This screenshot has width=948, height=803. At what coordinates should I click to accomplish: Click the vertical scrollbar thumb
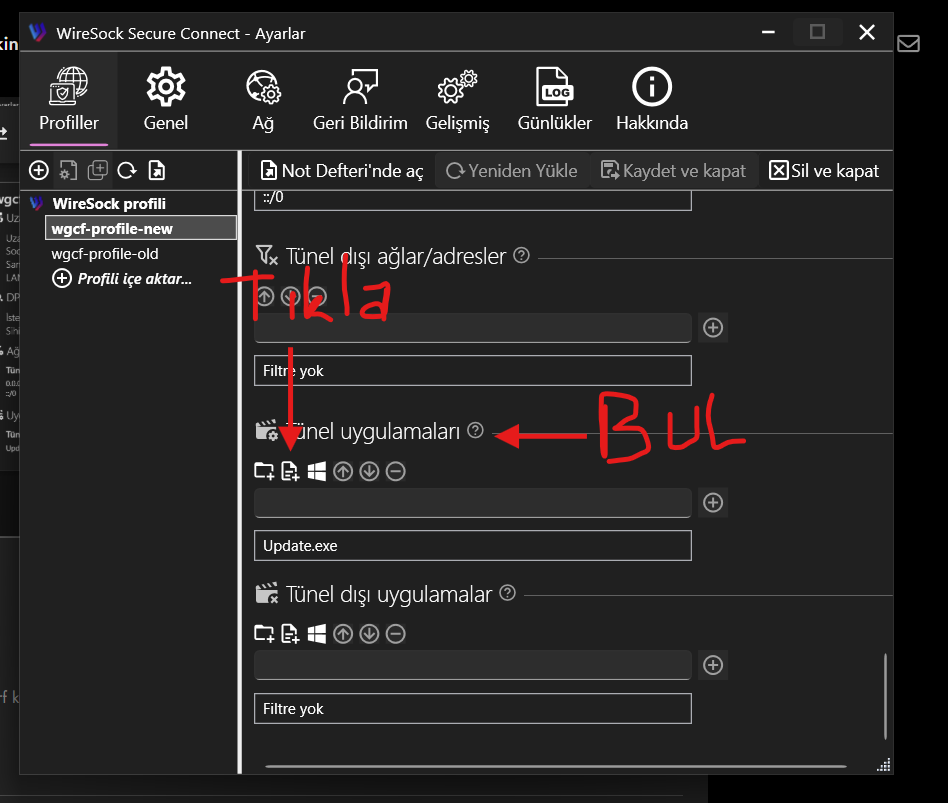(x=885, y=696)
